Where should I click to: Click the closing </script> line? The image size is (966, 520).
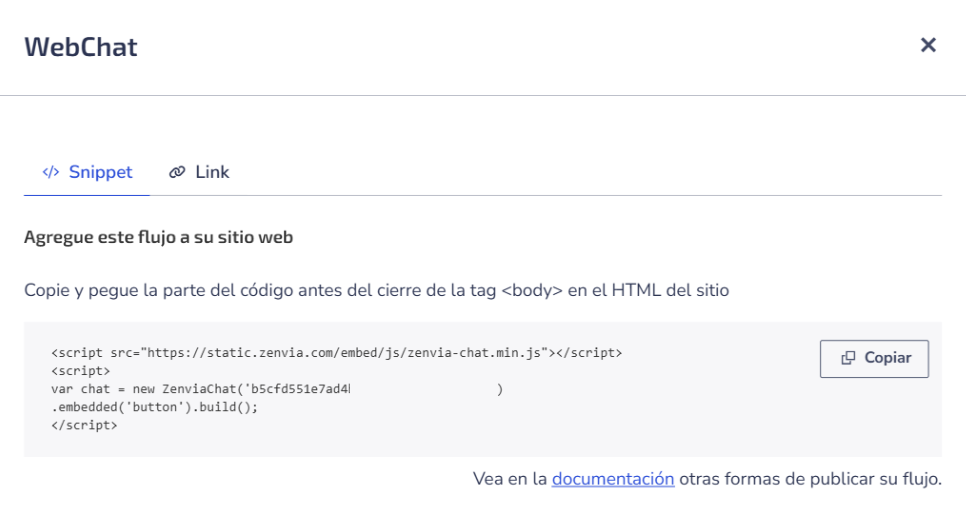coord(84,425)
